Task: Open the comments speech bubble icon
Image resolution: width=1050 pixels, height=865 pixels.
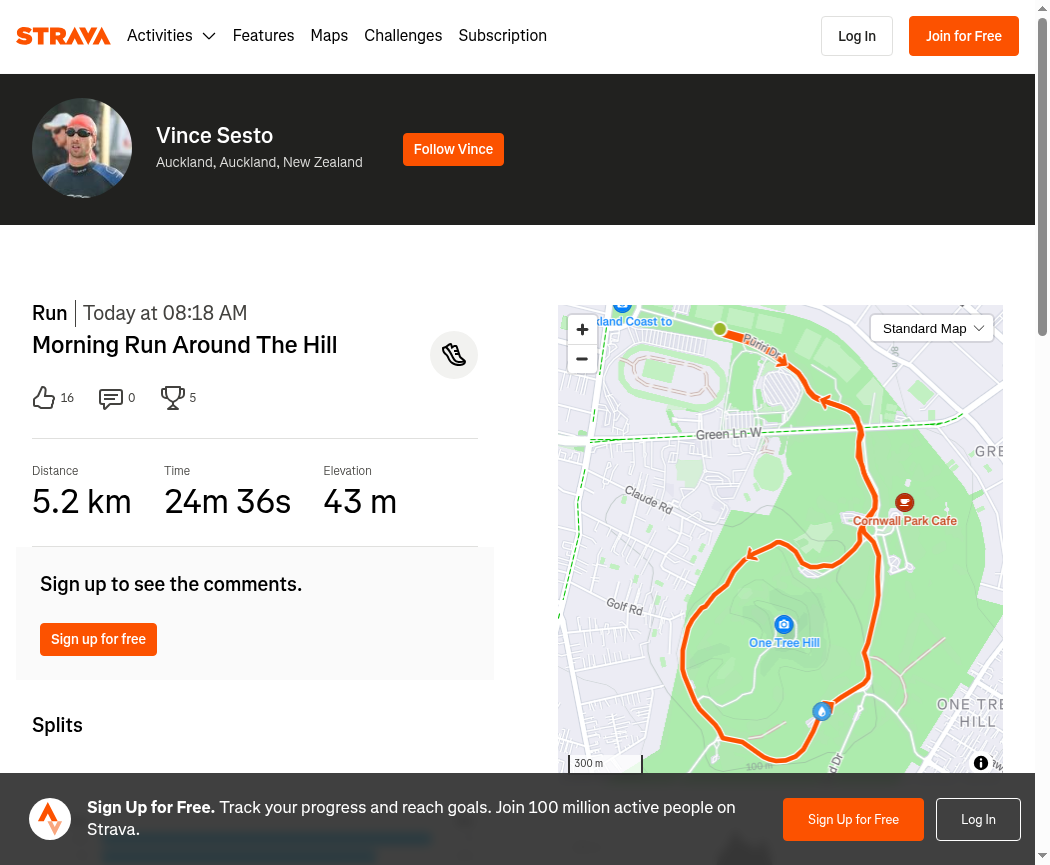Action: [x=110, y=398]
